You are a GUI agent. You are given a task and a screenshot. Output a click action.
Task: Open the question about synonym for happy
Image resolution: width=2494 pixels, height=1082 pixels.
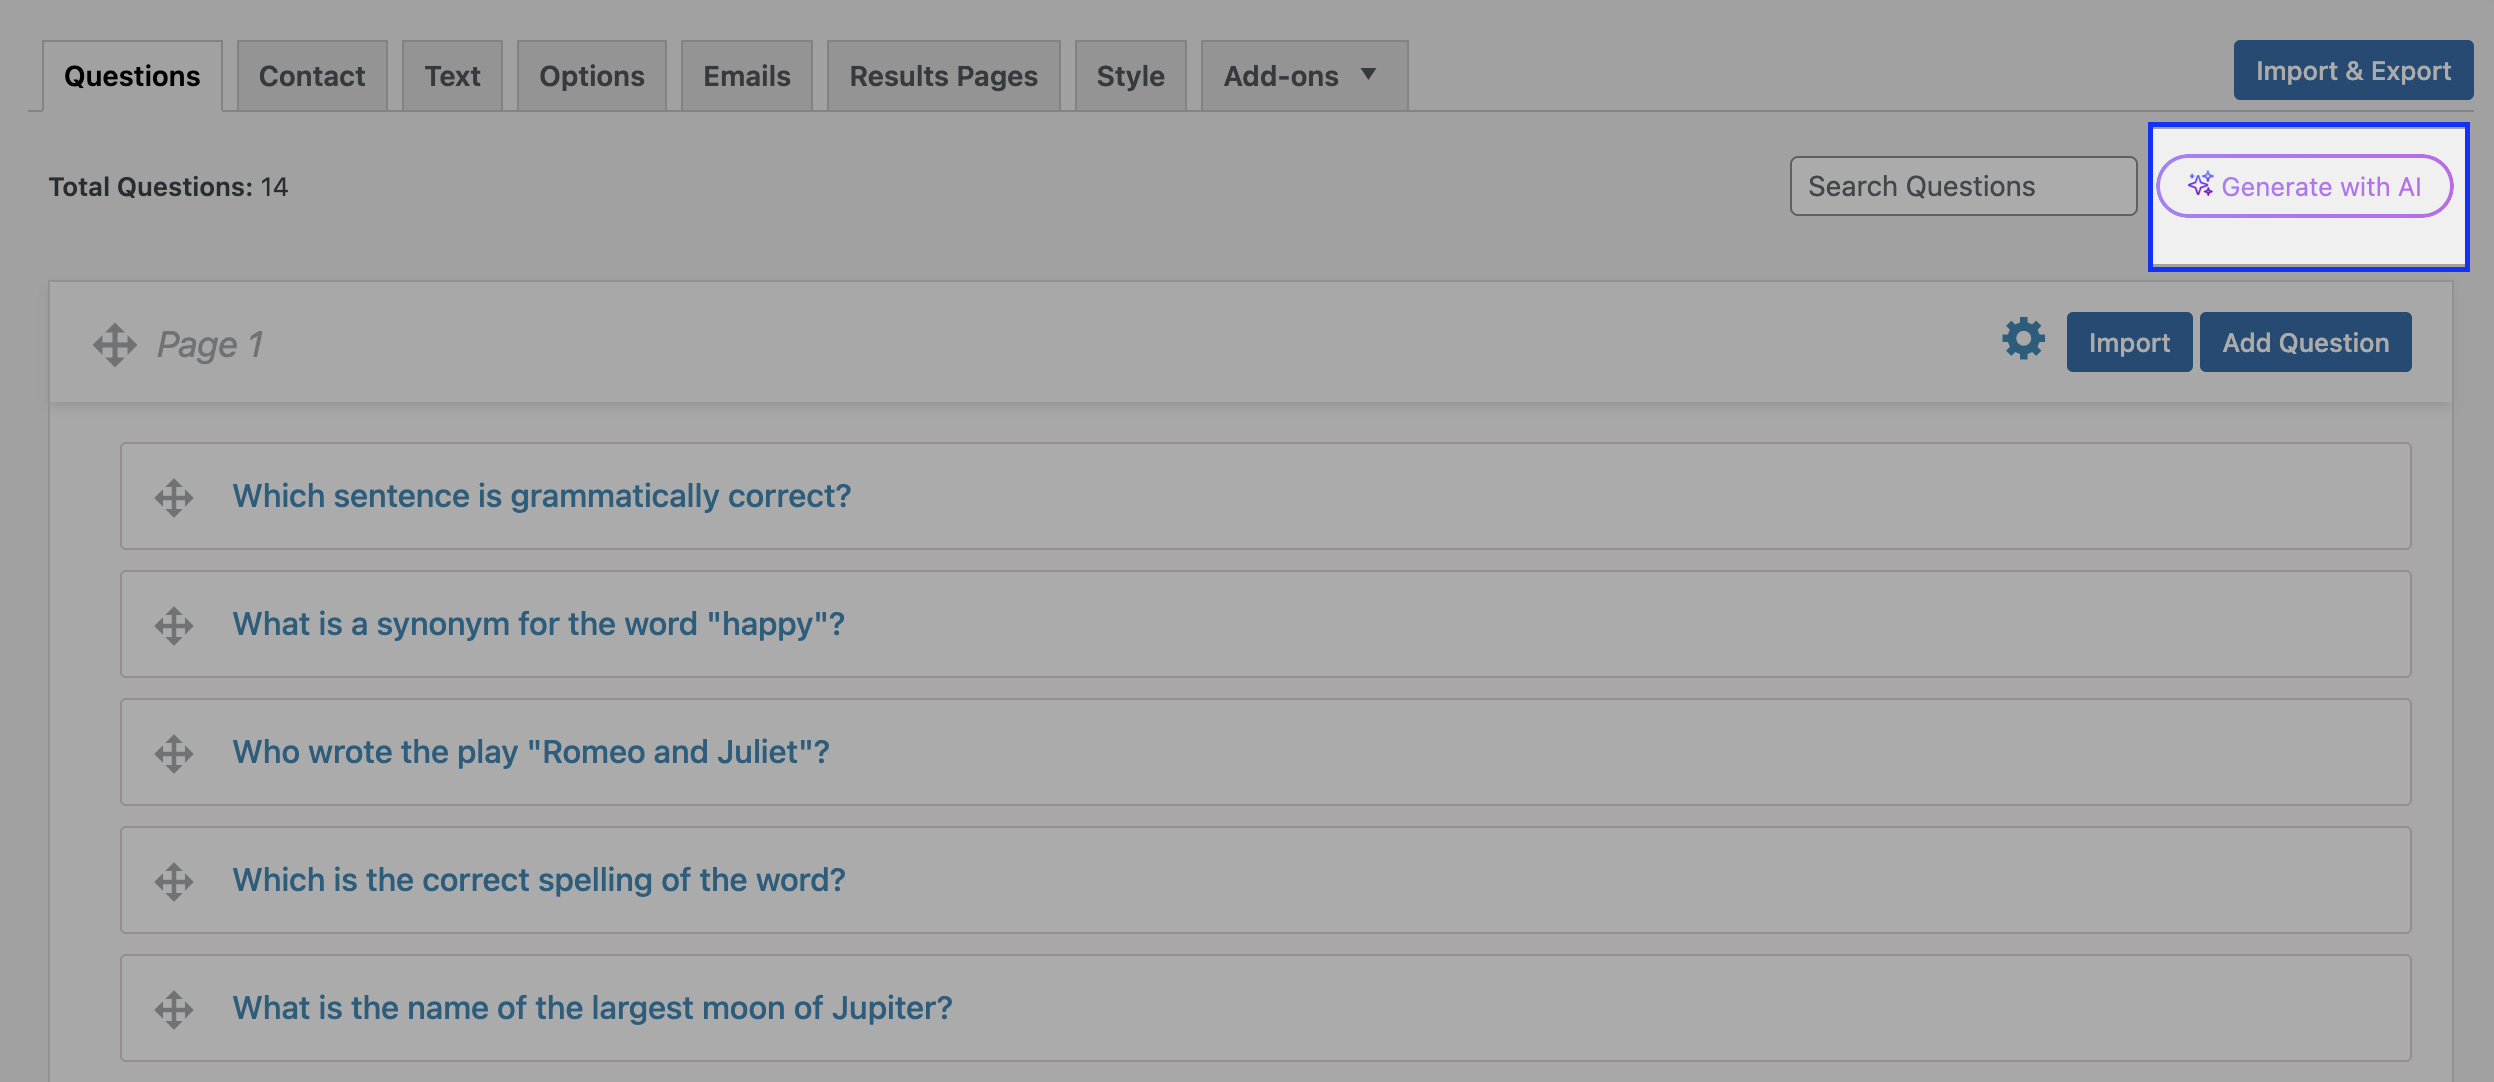click(x=539, y=624)
